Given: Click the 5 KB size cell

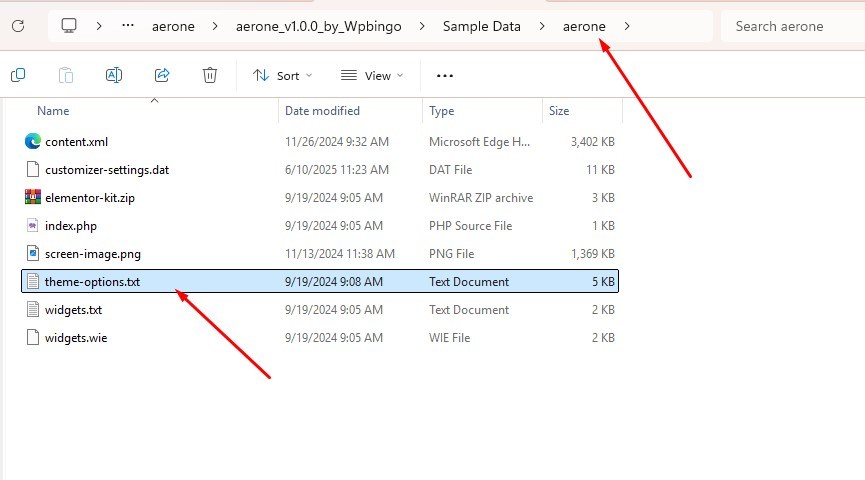Looking at the screenshot, I should [604, 282].
